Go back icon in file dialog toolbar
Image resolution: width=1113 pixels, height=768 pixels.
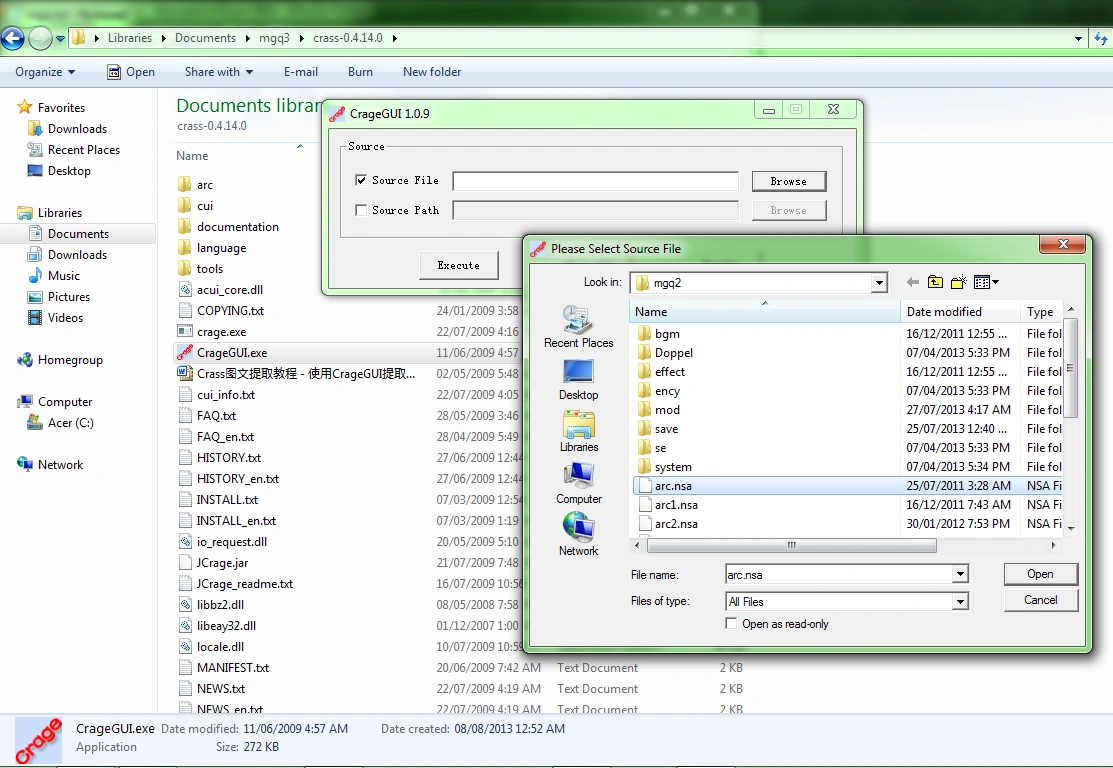click(913, 282)
